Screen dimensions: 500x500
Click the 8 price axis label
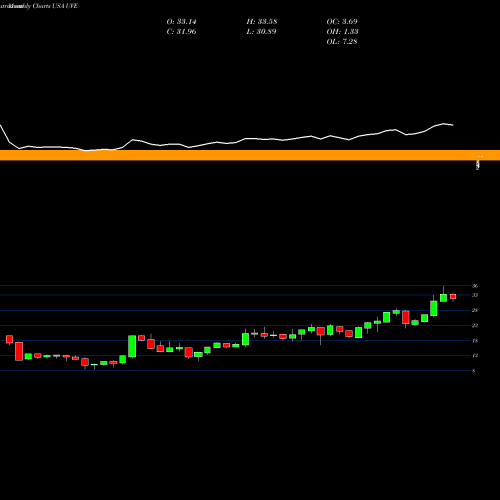click(474, 371)
